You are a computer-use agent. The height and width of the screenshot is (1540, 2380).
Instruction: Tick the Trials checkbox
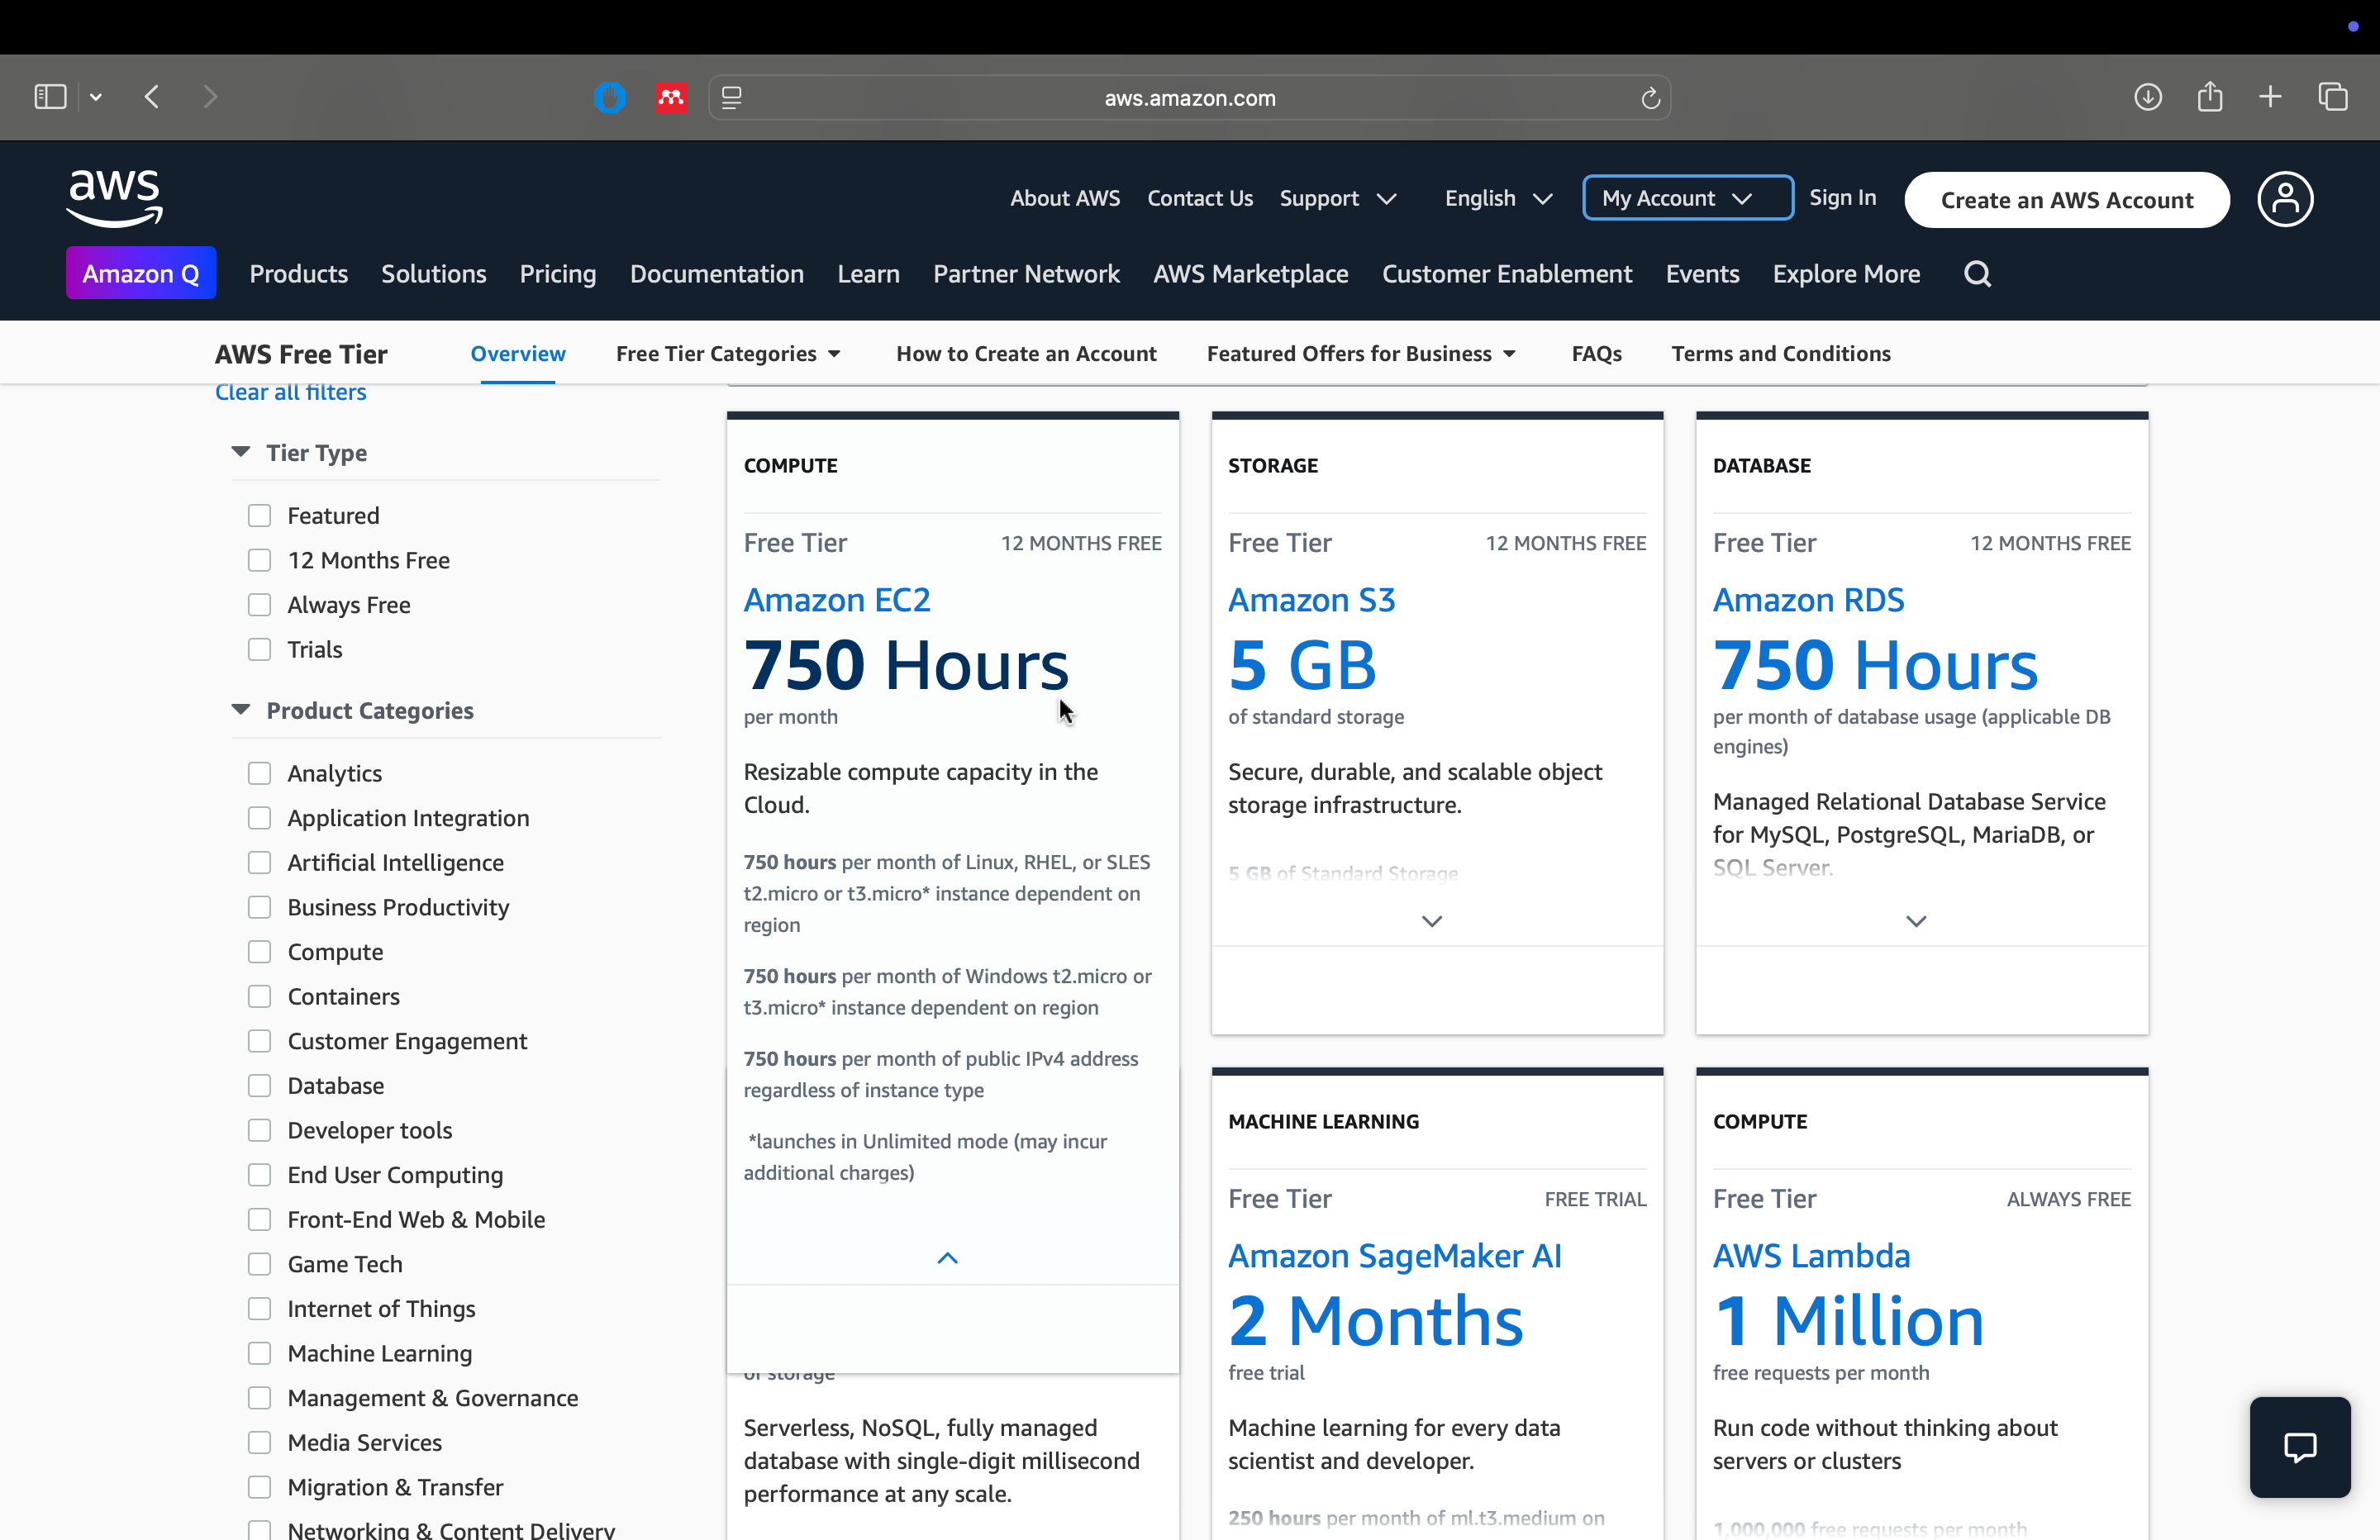point(260,649)
